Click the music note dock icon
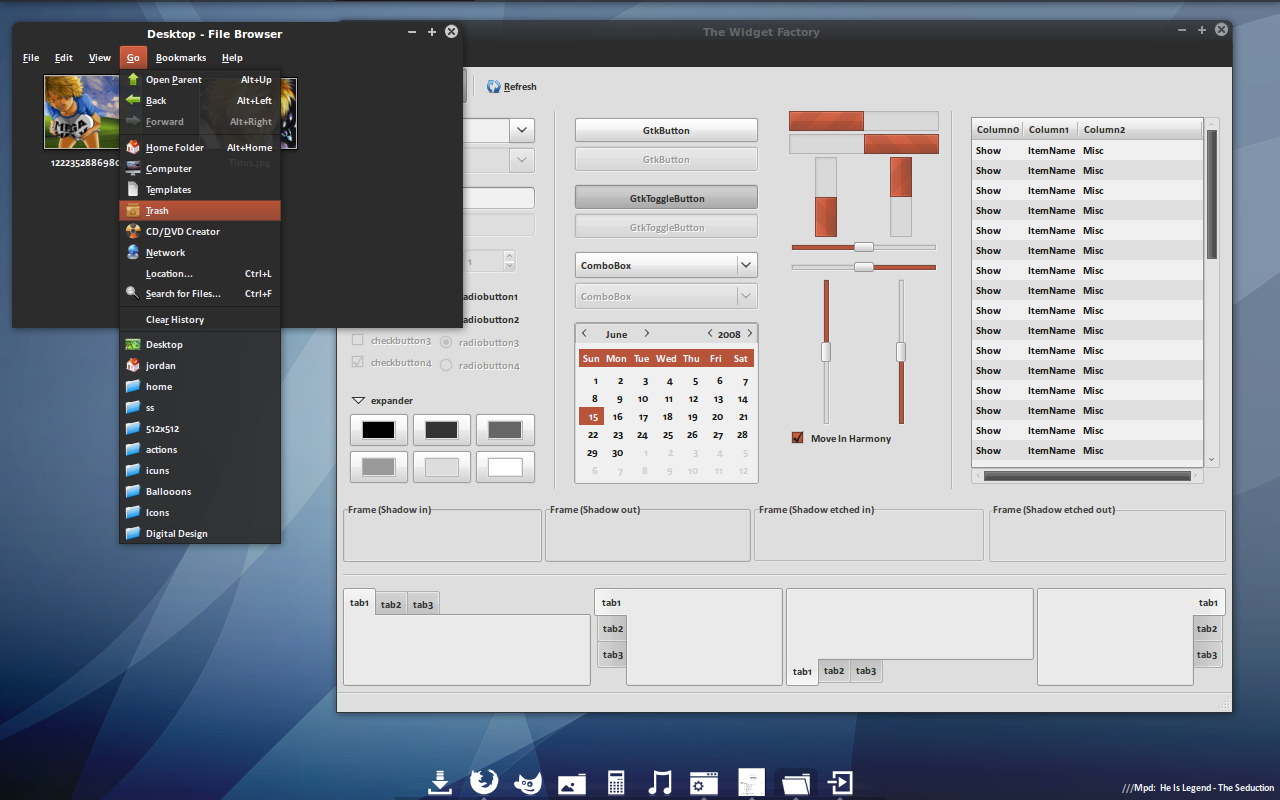Screen dimensions: 1280x800 point(659,782)
